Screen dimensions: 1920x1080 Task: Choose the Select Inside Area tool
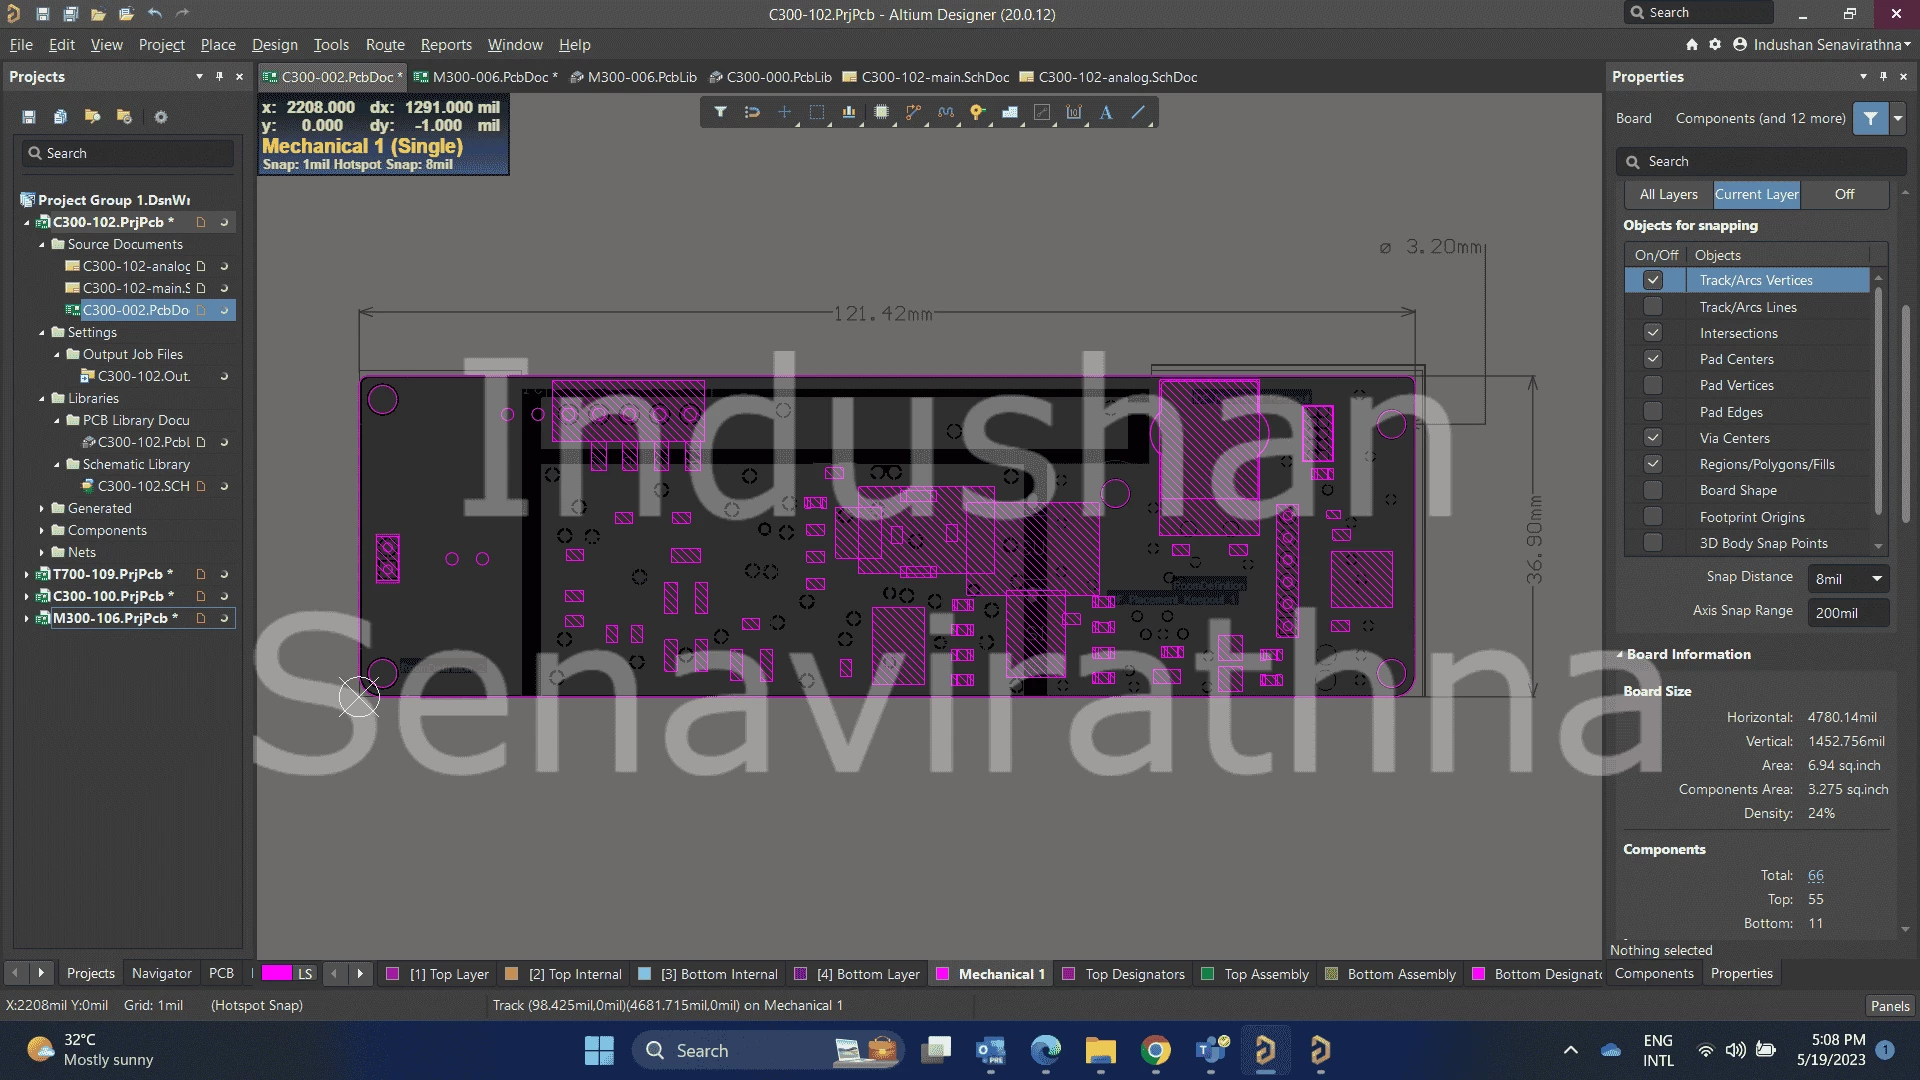[817, 113]
